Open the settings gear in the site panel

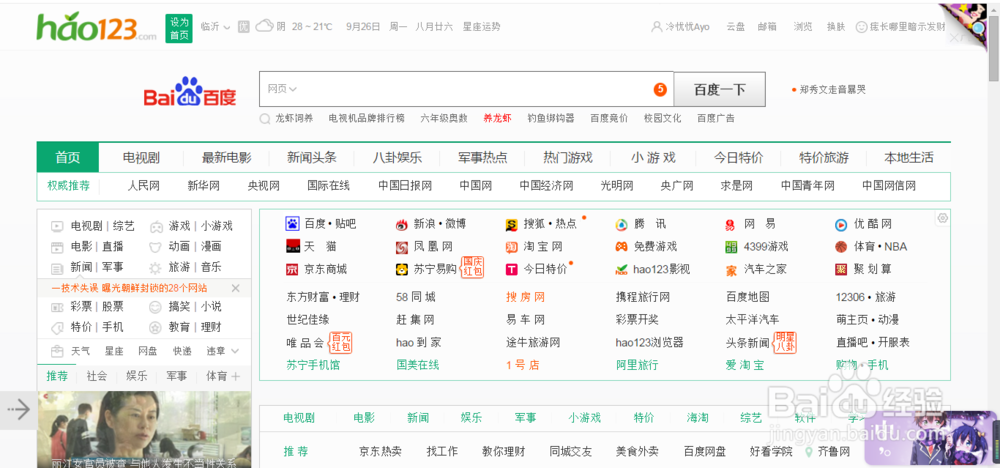pyautogui.click(x=943, y=218)
